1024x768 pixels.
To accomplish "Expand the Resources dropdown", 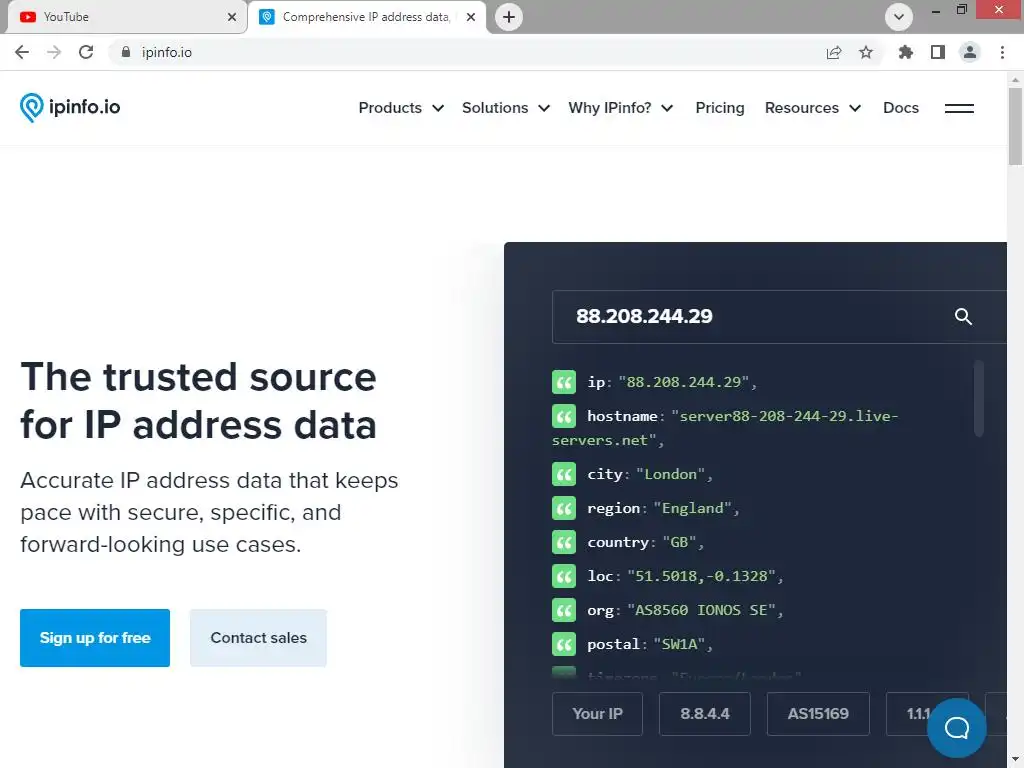I will [812, 108].
